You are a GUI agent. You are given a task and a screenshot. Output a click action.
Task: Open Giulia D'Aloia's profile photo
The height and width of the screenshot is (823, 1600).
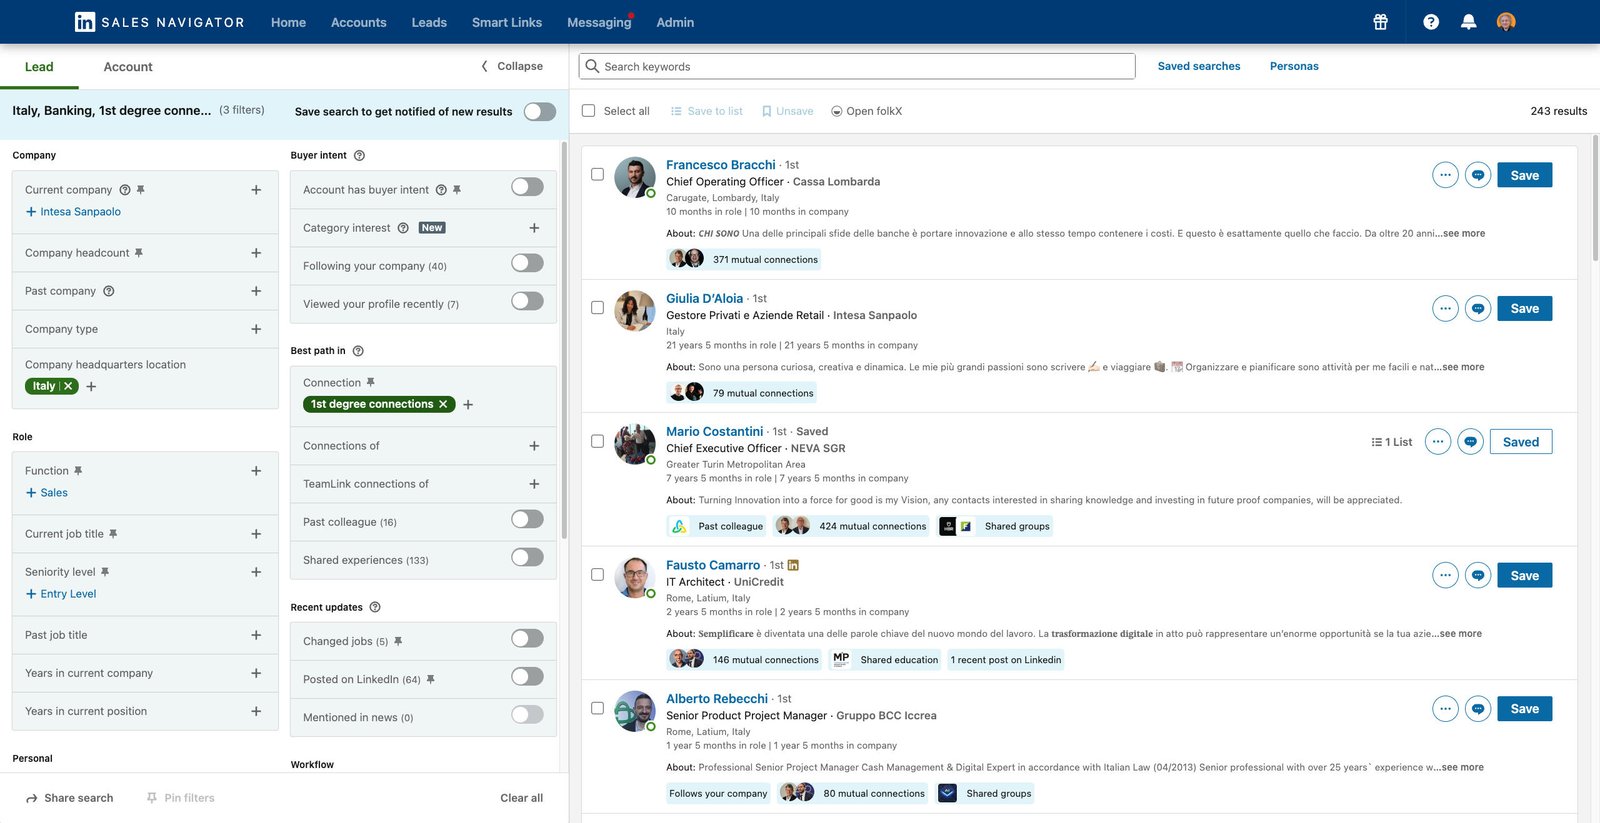pos(635,310)
